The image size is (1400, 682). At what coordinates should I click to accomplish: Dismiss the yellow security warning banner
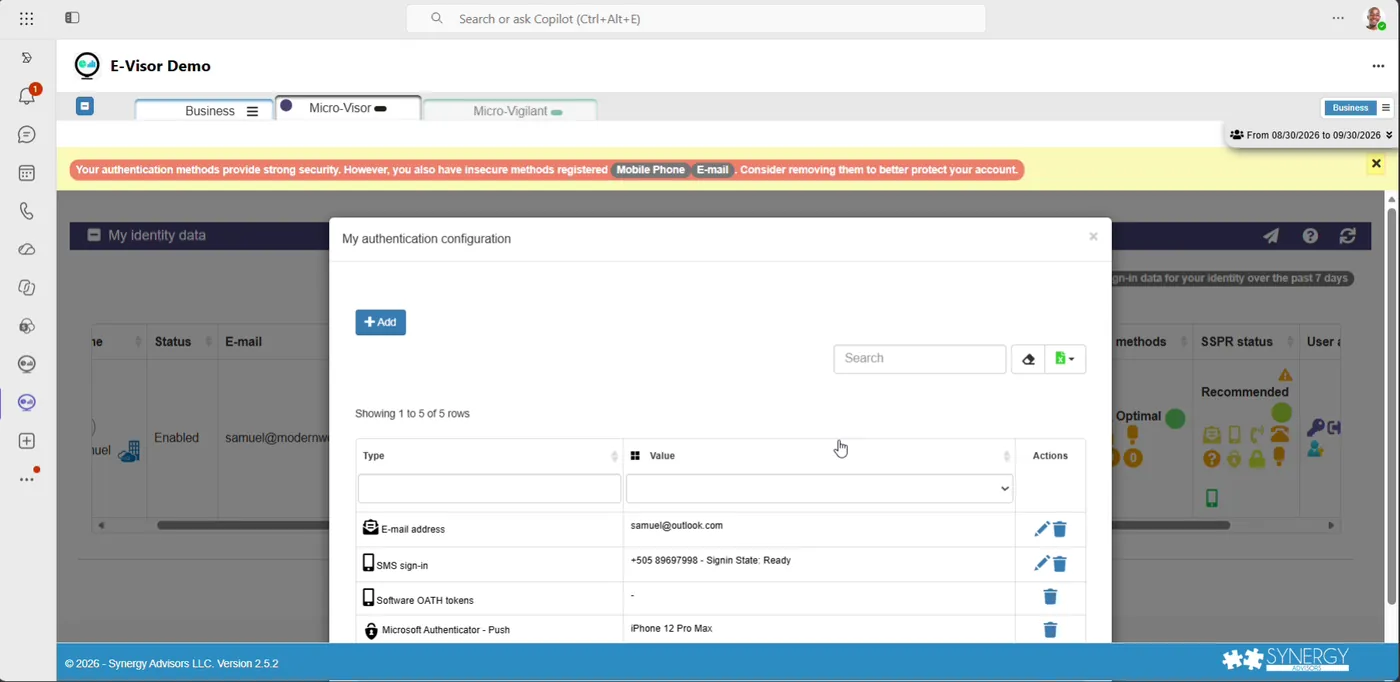pos(1376,164)
